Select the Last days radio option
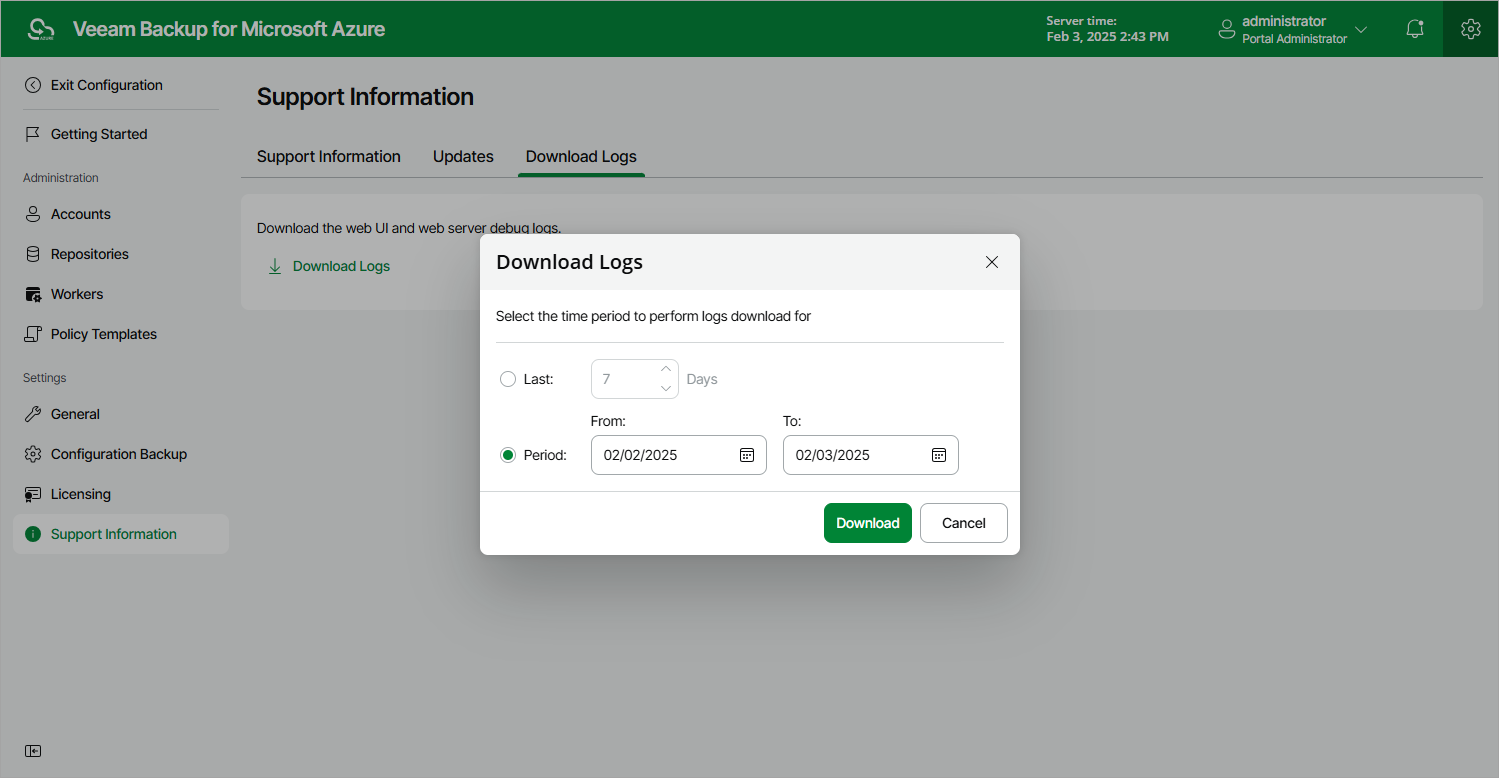Image resolution: width=1499 pixels, height=778 pixels. (x=508, y=379)
